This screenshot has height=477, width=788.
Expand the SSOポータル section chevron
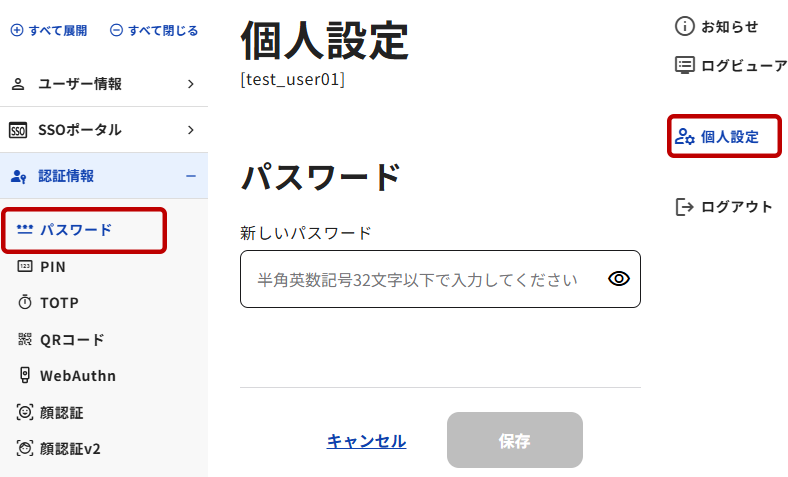pos(190,130)
